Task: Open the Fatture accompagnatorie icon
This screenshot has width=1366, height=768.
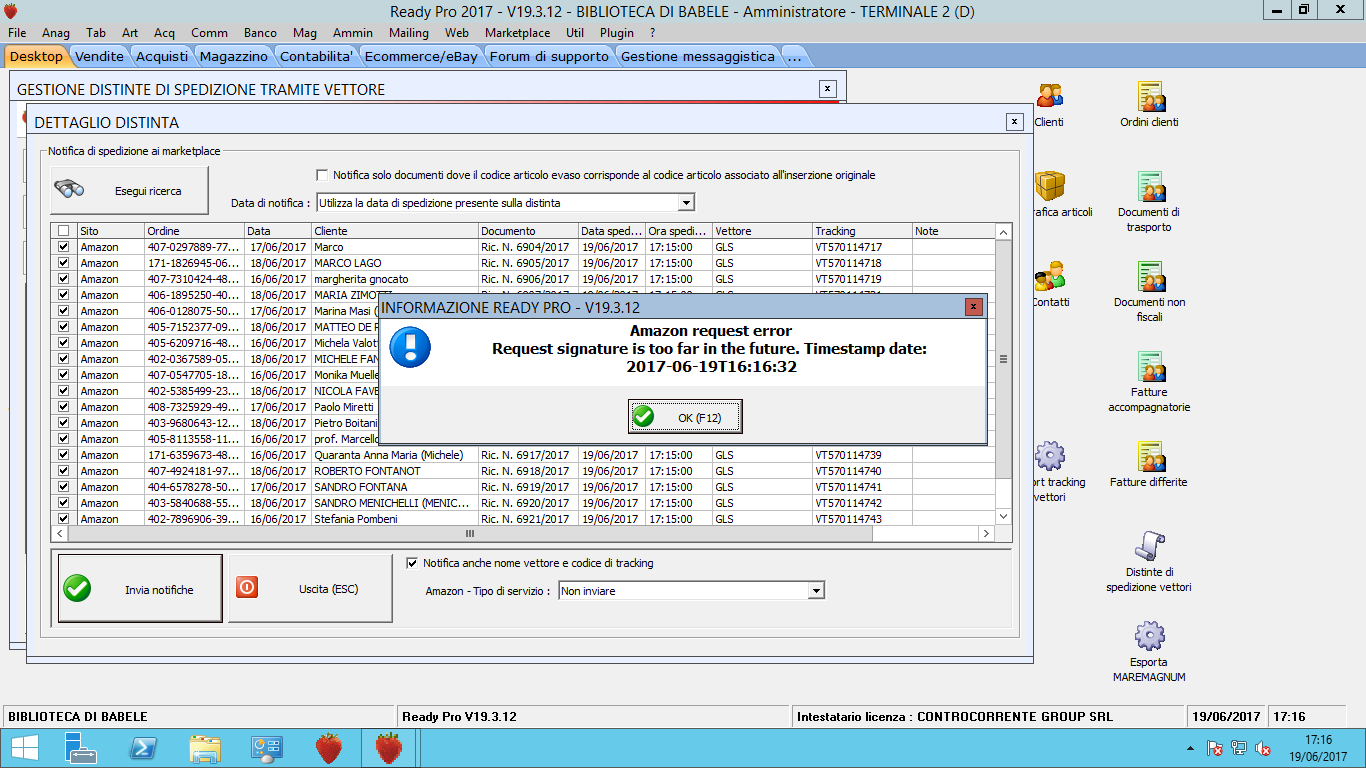Action: pyautogui.click(x=1150, y=367)
